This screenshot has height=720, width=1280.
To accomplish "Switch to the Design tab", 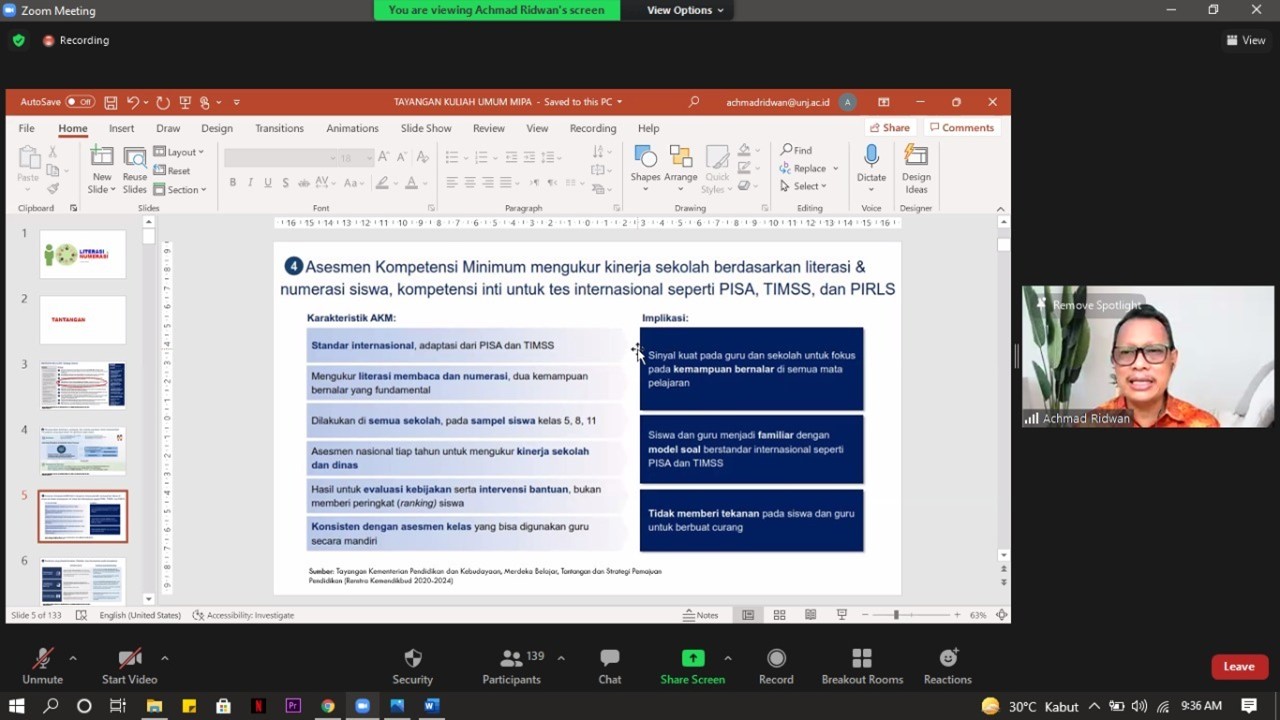I will coord(217,128).
